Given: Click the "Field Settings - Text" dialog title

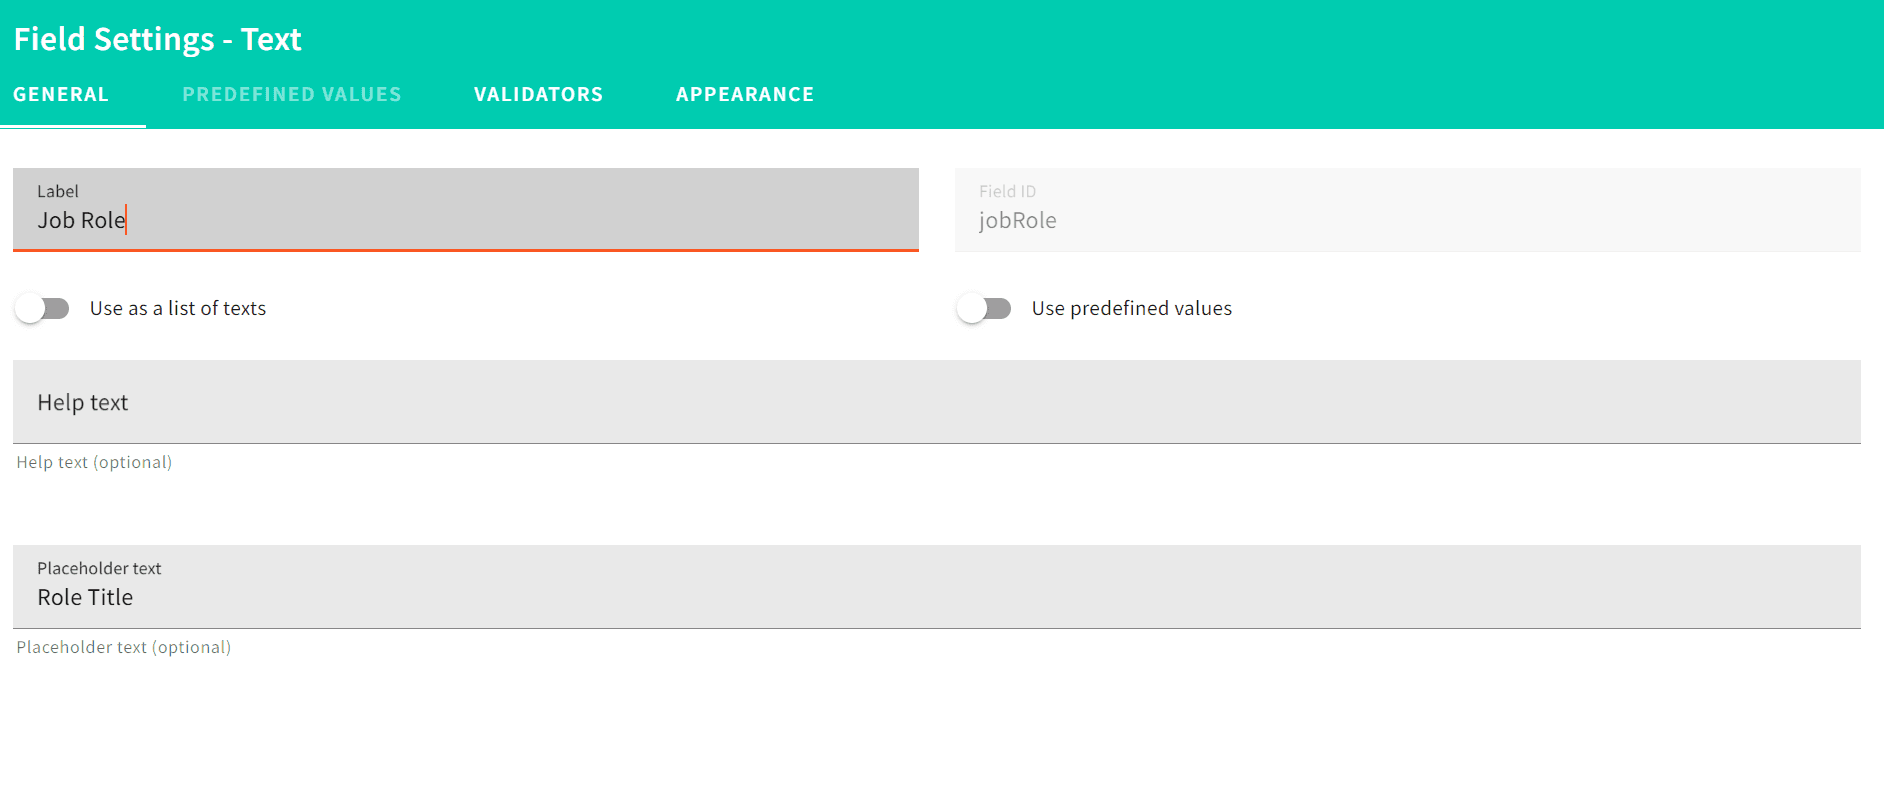Looking at the screenshot, I should click(x=157, y=39).
